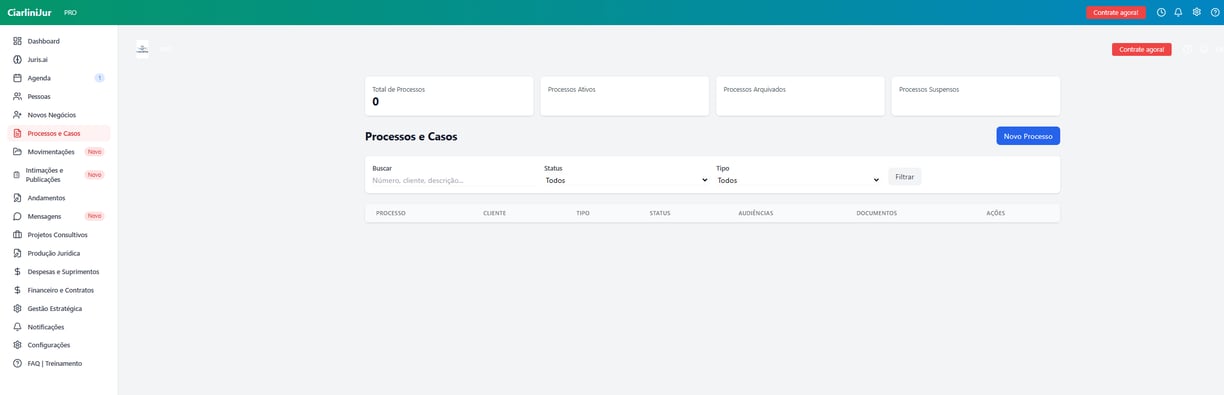Click the Financeiro e Contratos dollar icon
This screenshot has height=395, width=1224.
coord(17,290)
